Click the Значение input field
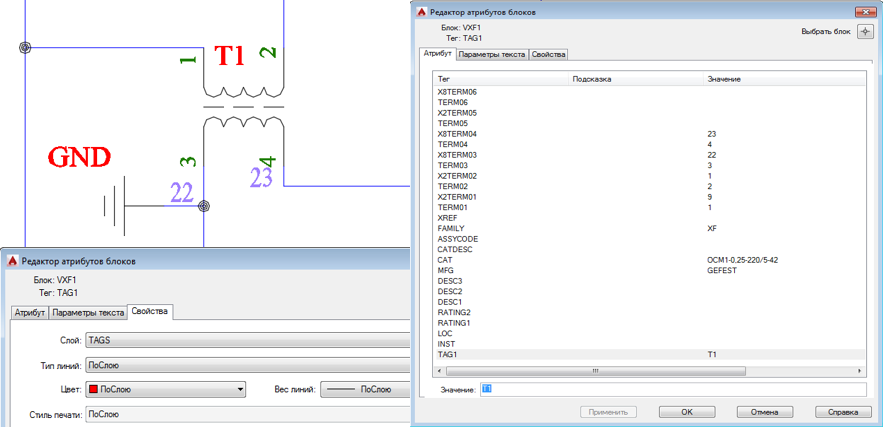 (673, 389)
